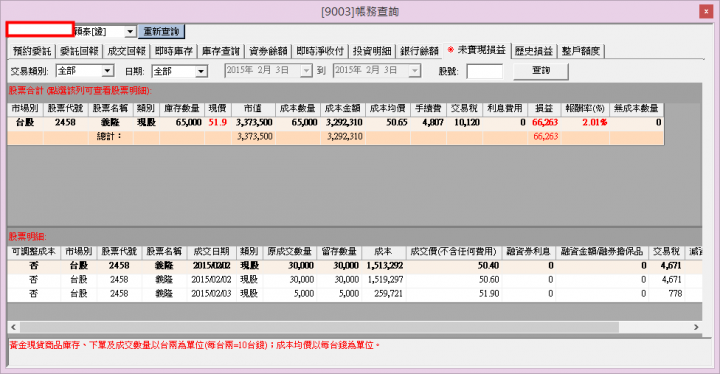
Task: Open the 成交回報 tab
Action: 126,51
